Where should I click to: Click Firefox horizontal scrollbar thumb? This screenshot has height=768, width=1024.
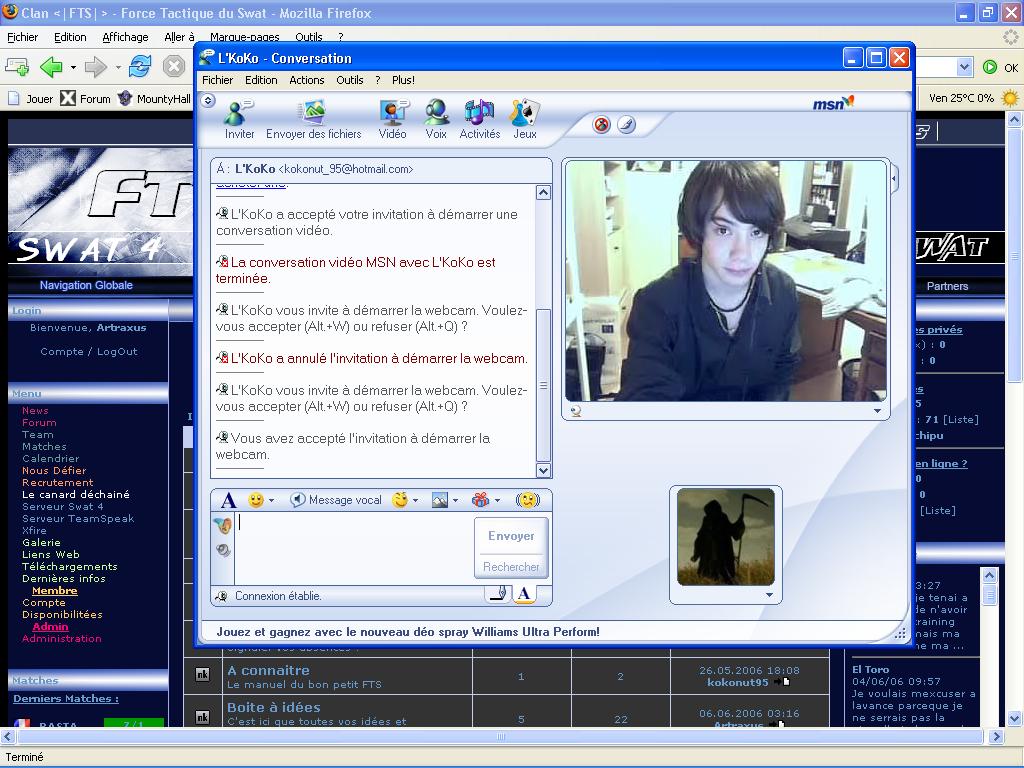[x=500, y=737]
